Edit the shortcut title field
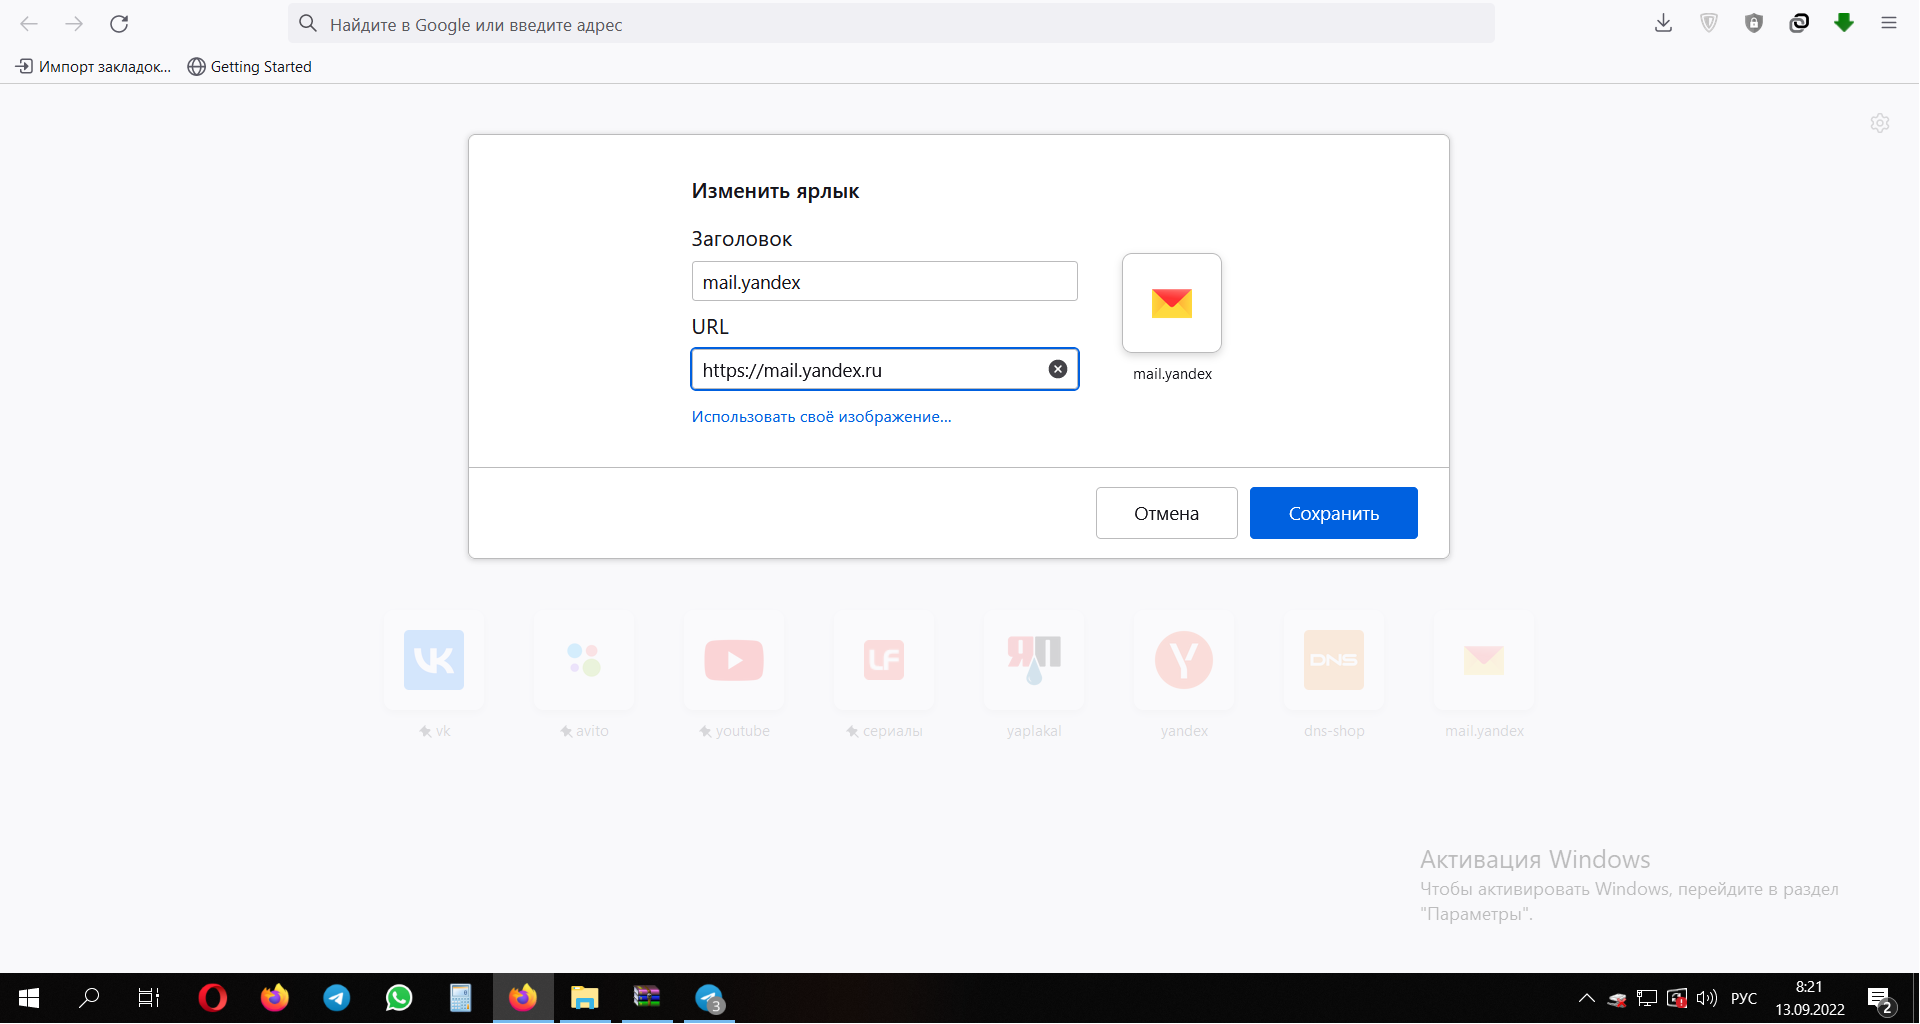This screenshot has height=1024, width=1920. pos(884,281)
